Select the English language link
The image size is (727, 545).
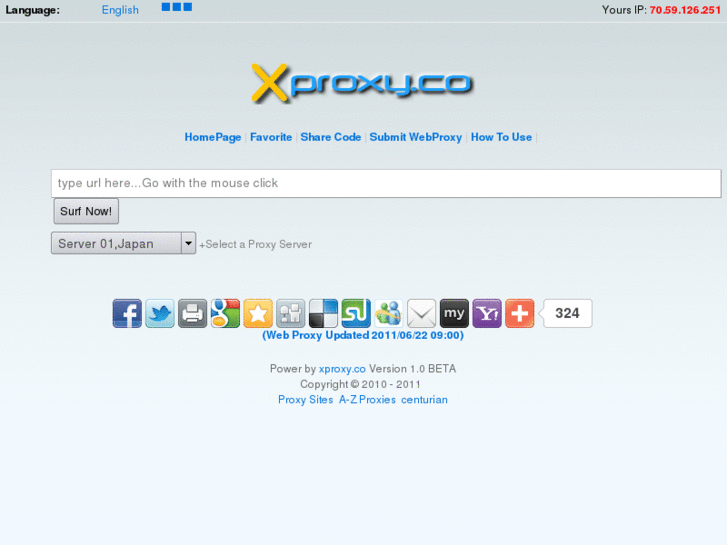(120, 10)
